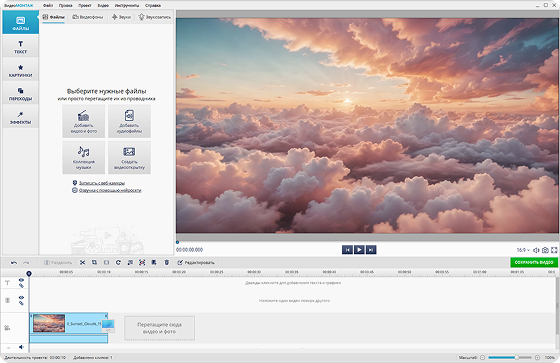The width and height of the screenshot is (560, 363).
Task: Open the Файл menu
Action: (48, 5)
